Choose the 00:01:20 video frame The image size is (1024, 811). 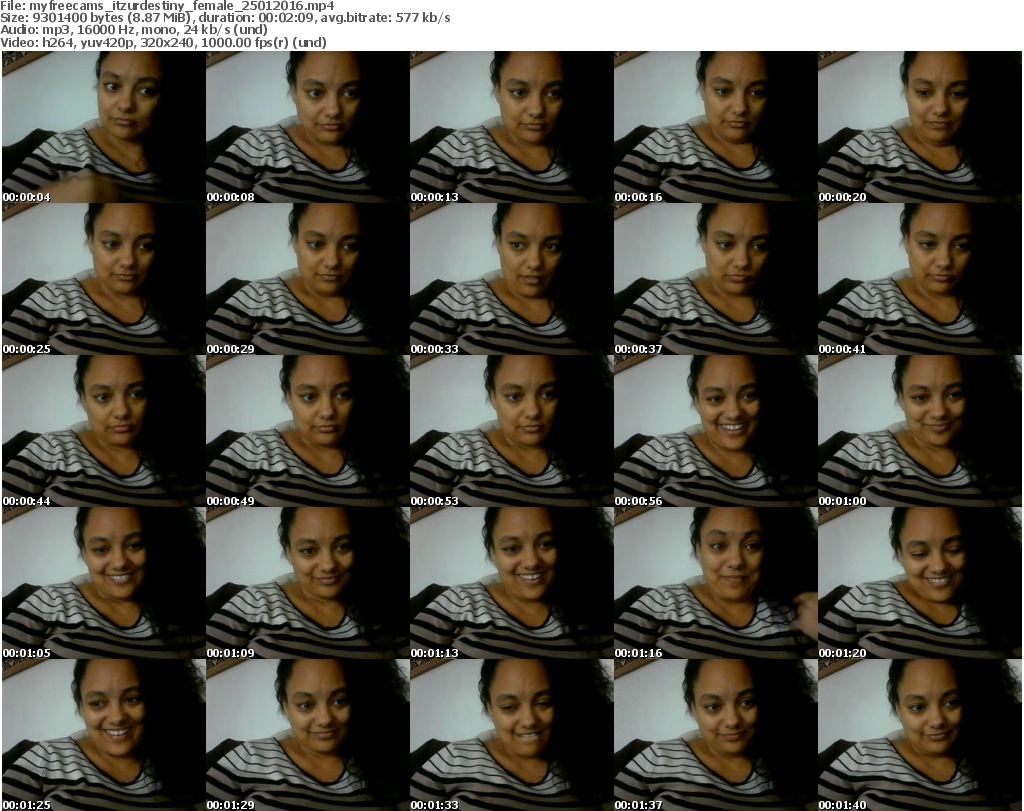[920, 583]
